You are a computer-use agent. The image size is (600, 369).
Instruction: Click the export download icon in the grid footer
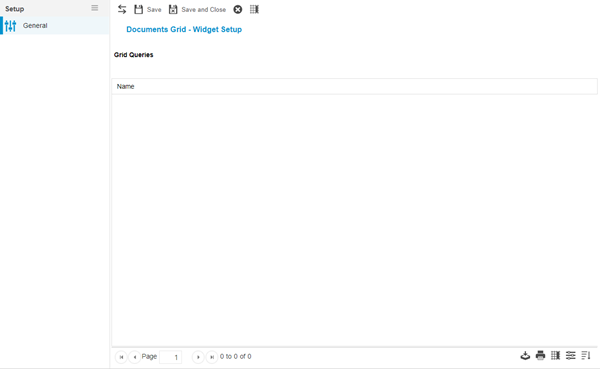tap(525, 356)
